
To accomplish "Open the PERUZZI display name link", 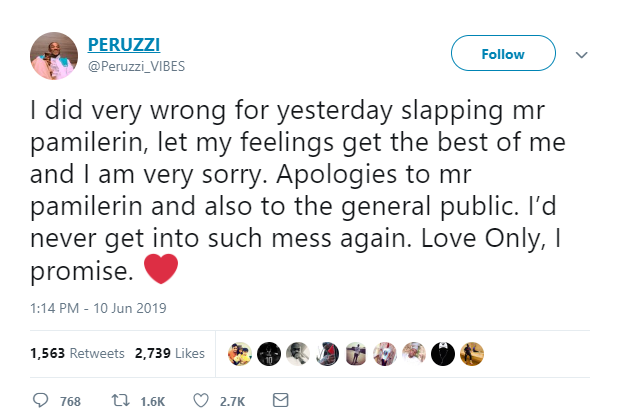I will 122,45.
